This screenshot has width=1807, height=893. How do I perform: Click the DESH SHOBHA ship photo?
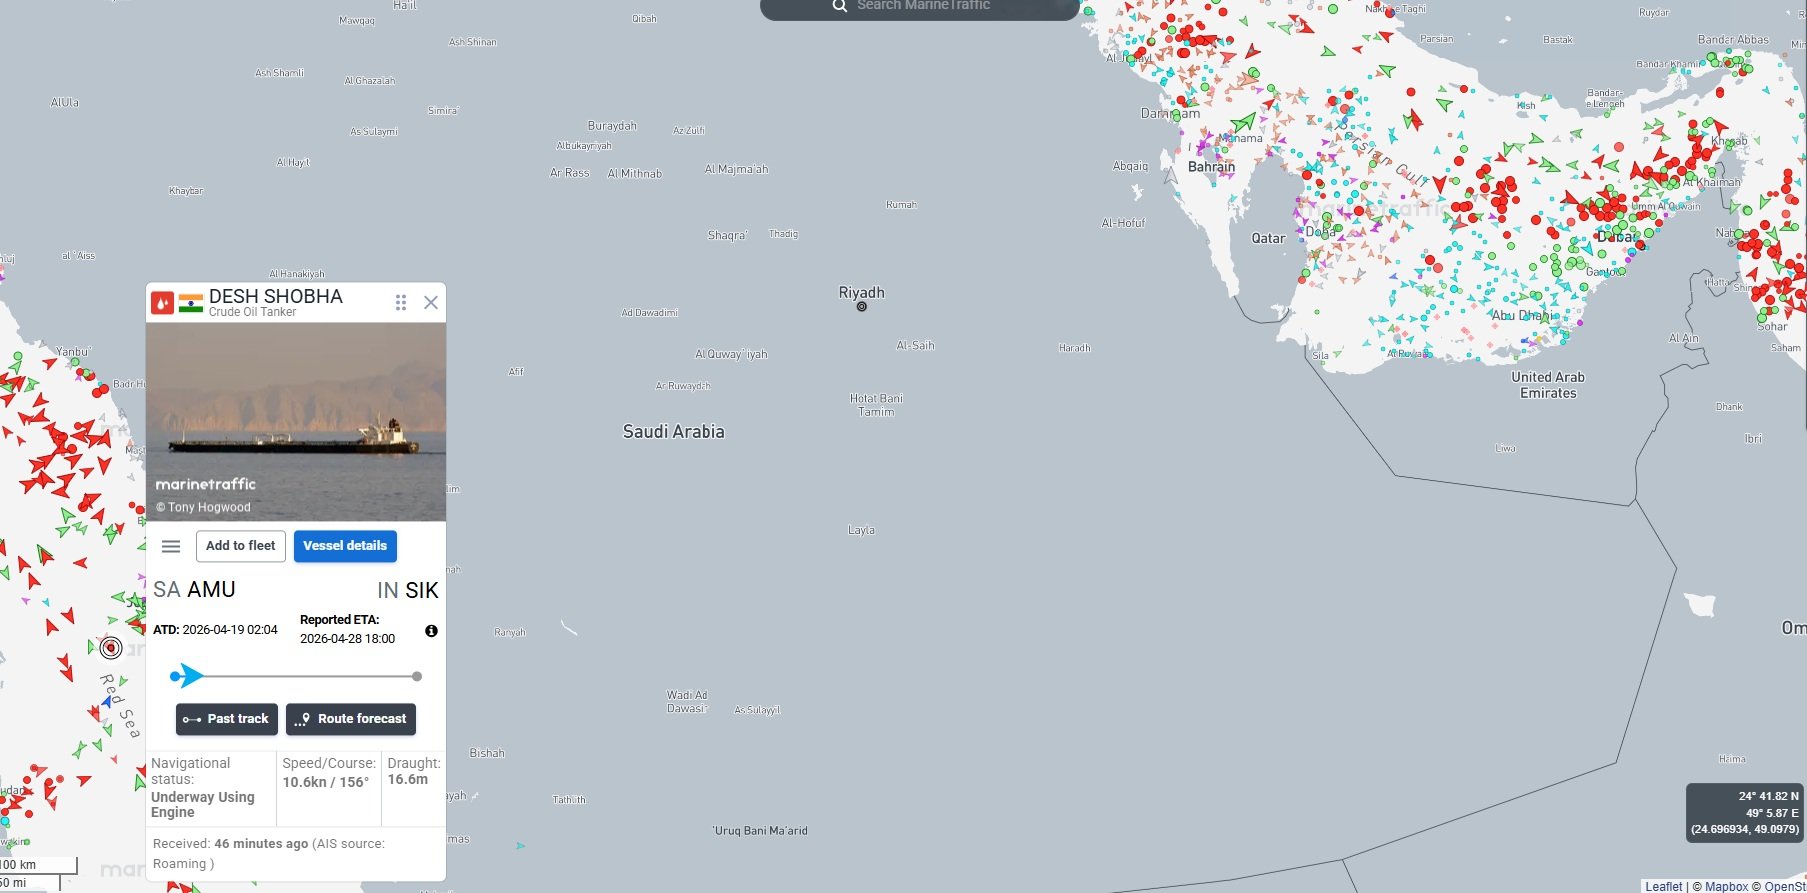296,422
